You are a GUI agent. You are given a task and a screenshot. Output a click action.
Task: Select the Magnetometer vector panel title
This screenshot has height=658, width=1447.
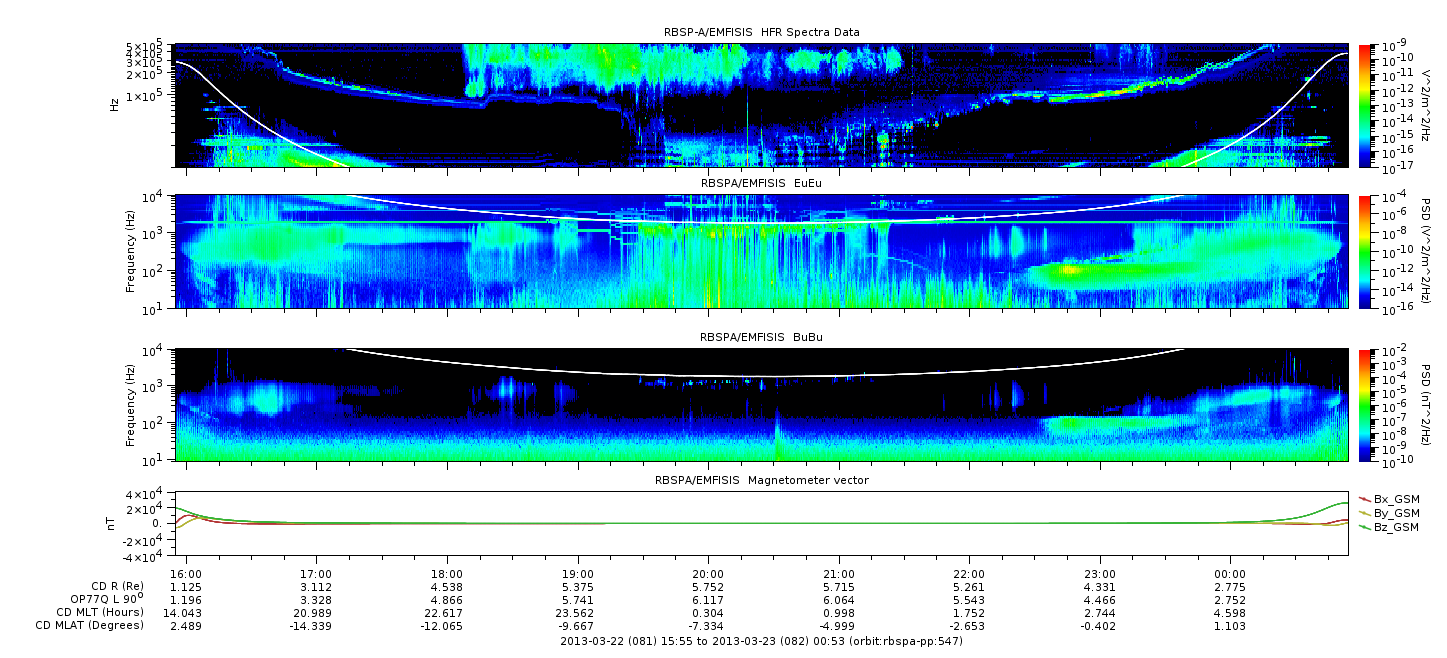point(761,480)
